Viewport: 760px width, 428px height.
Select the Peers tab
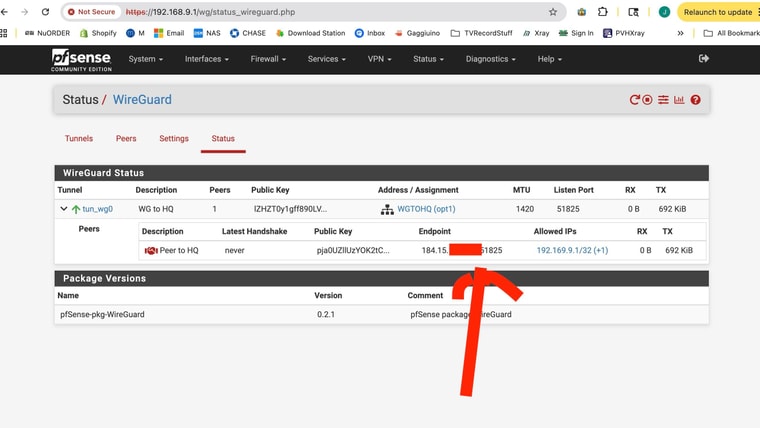click(126, 139)
